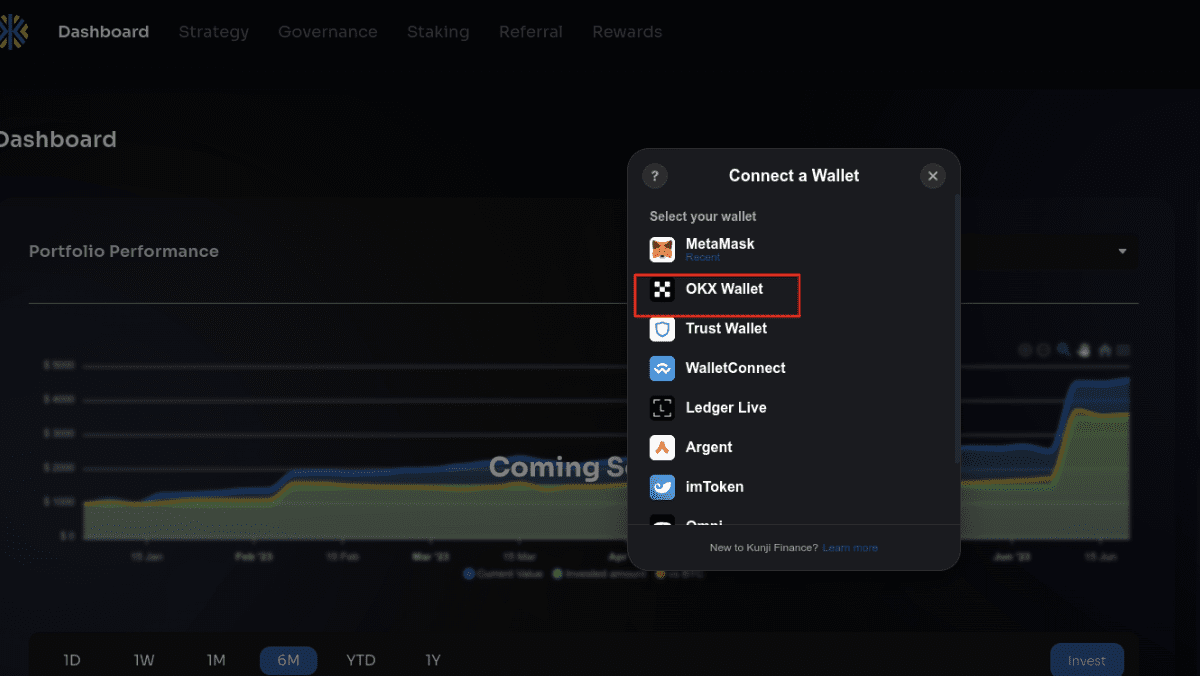1200x676 pixels.
Task: Open the help question mark icon
Action: [x=655, y=176]
